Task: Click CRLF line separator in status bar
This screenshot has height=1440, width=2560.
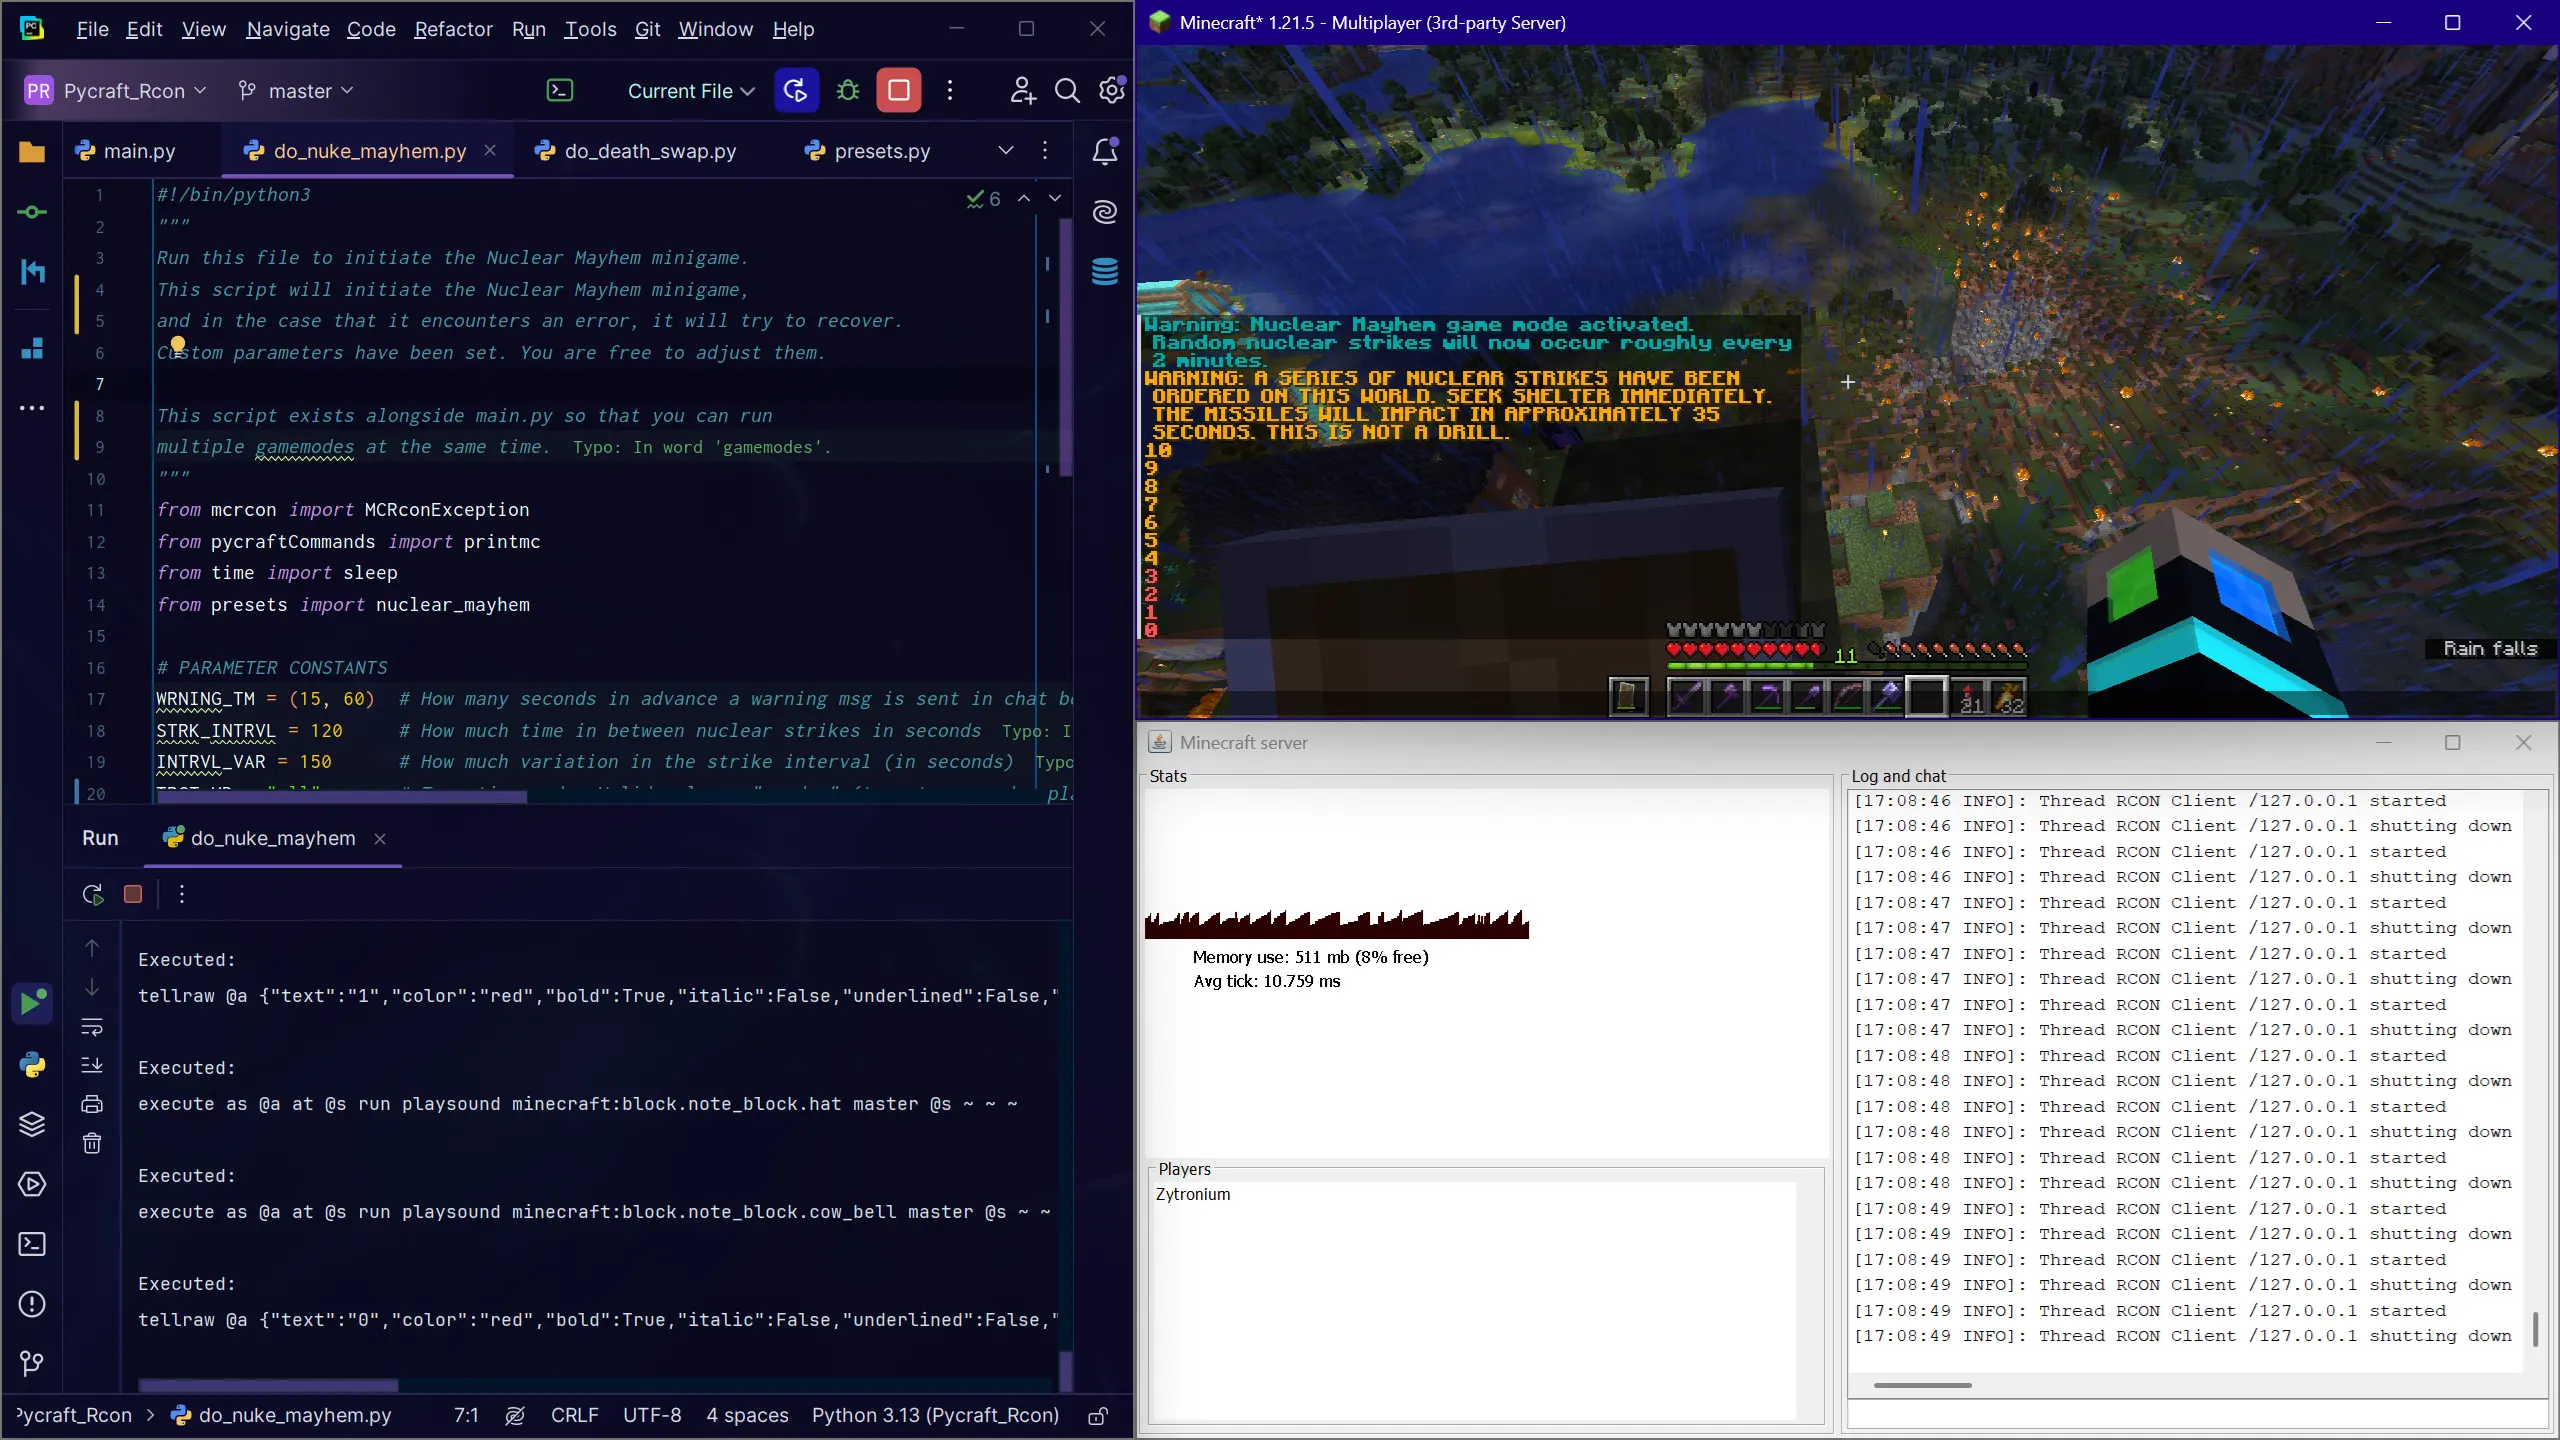Action: [574, 1416]
